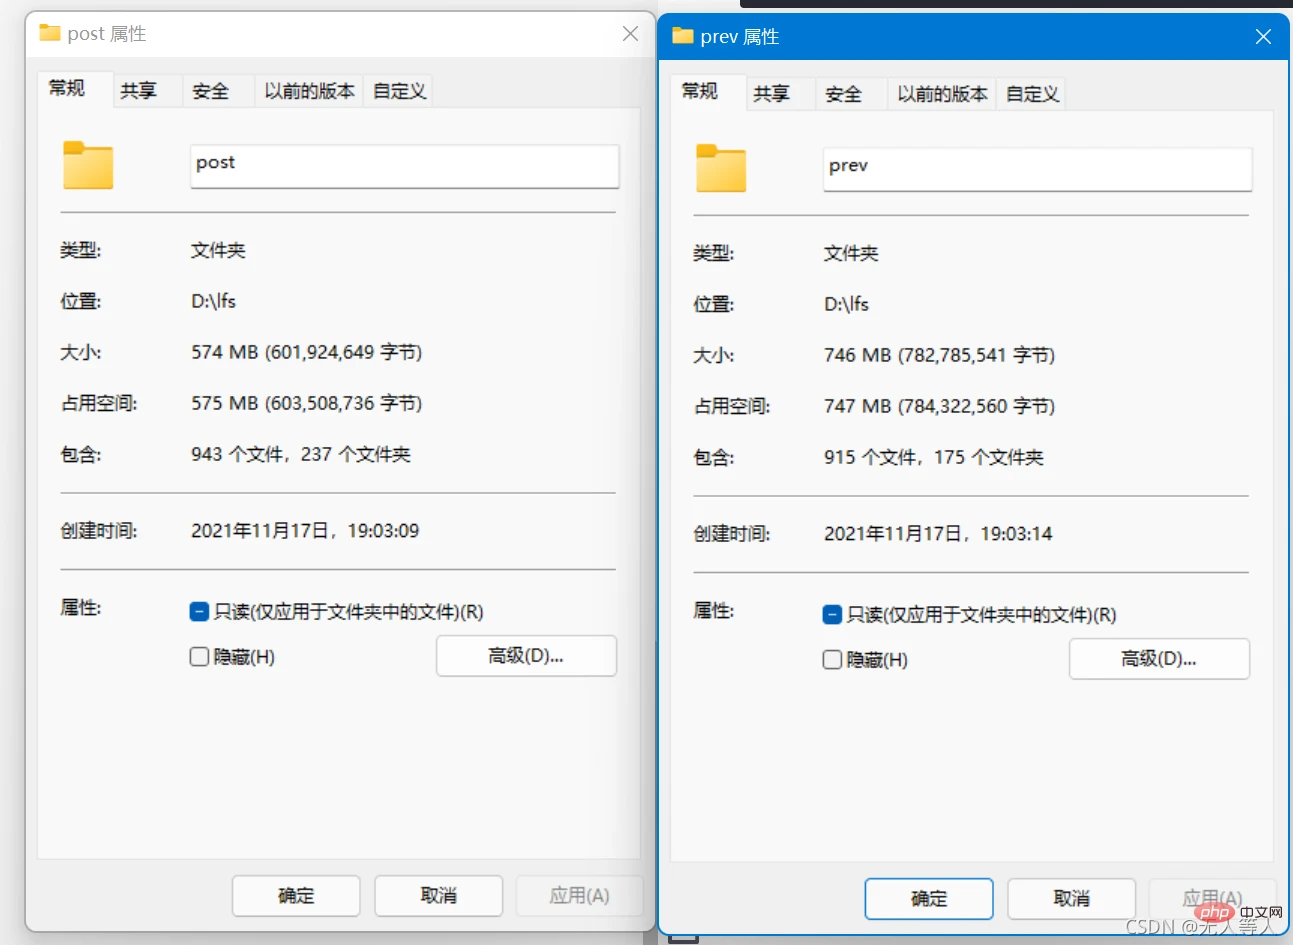Enable 隐藏(H) checkbox in post properties
This screenshot has width=1293, height=945.
199,657
